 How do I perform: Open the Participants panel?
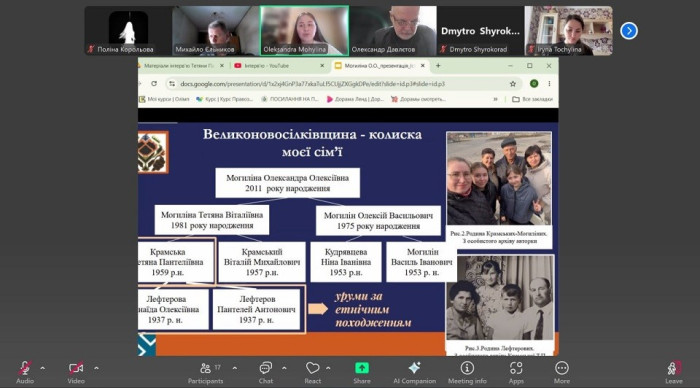pyautogui.click(x=205, y=372)
